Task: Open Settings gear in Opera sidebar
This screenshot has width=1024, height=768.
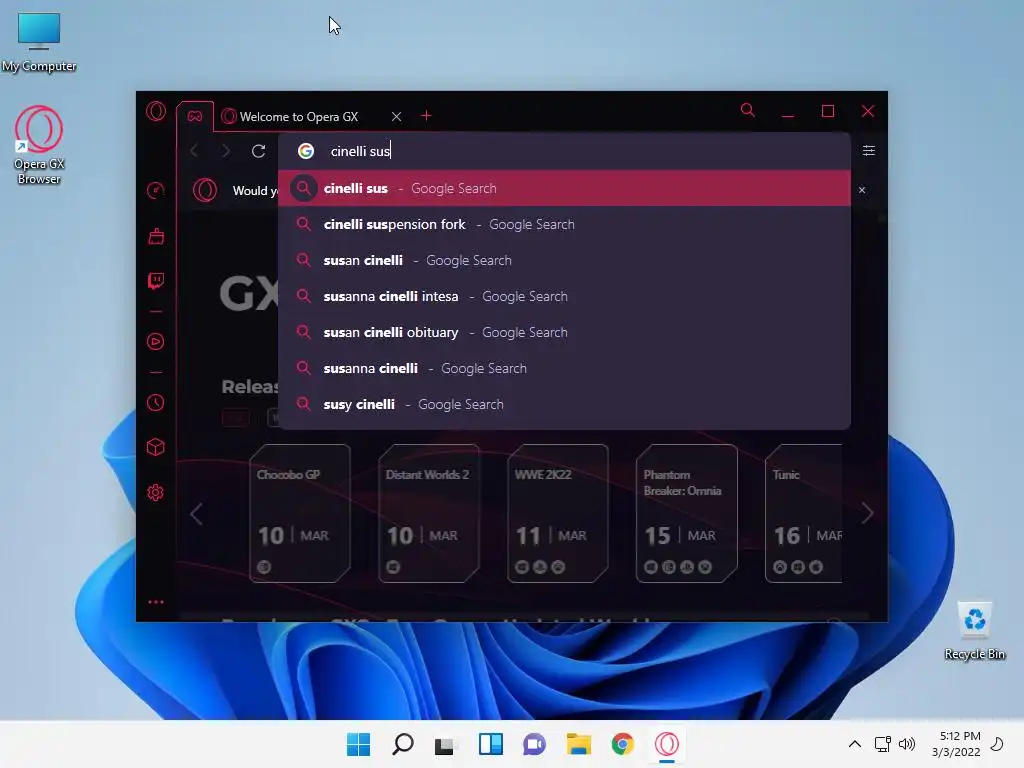Action: (155, 492)
